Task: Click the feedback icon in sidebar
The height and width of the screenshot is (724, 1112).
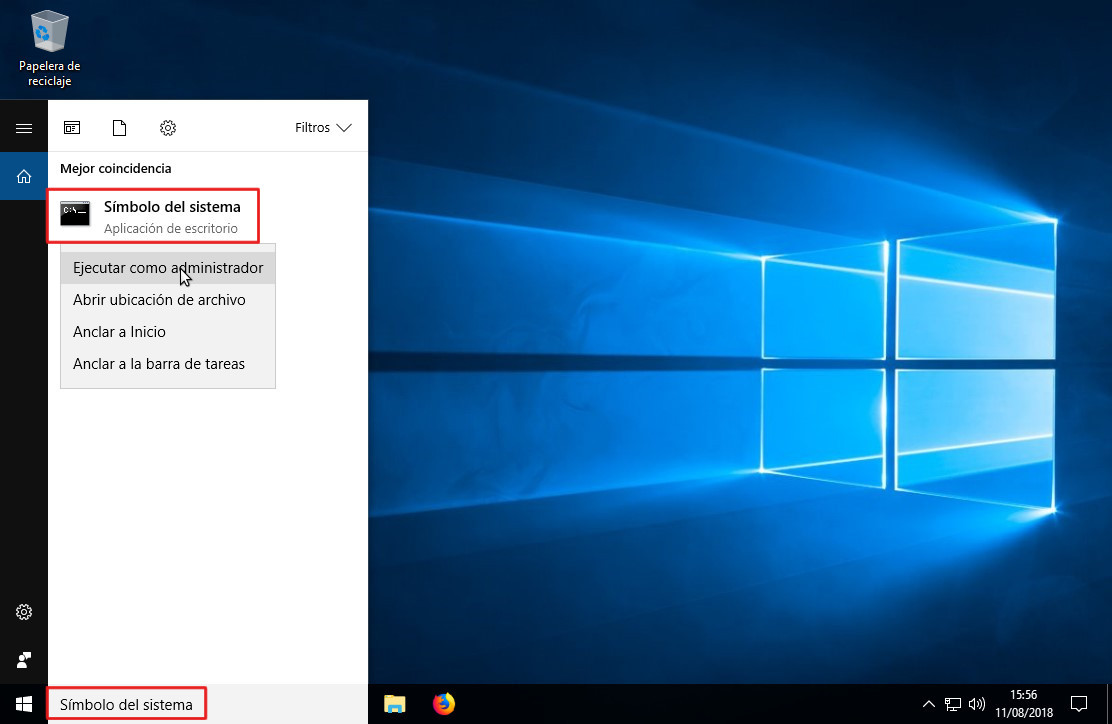Action: coord(24,660)
